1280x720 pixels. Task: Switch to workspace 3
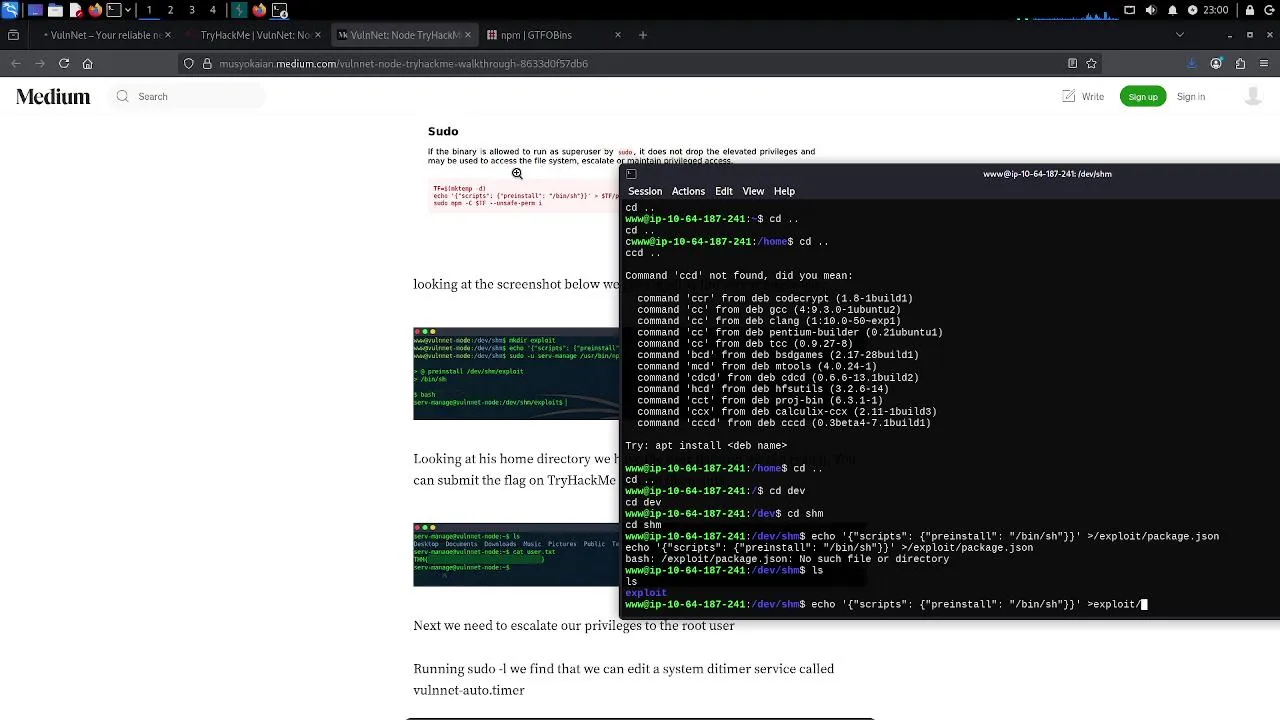point(191,10)
